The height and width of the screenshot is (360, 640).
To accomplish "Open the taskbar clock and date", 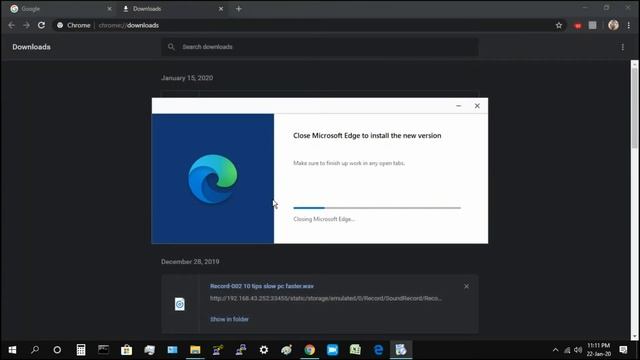I will 599,350.
